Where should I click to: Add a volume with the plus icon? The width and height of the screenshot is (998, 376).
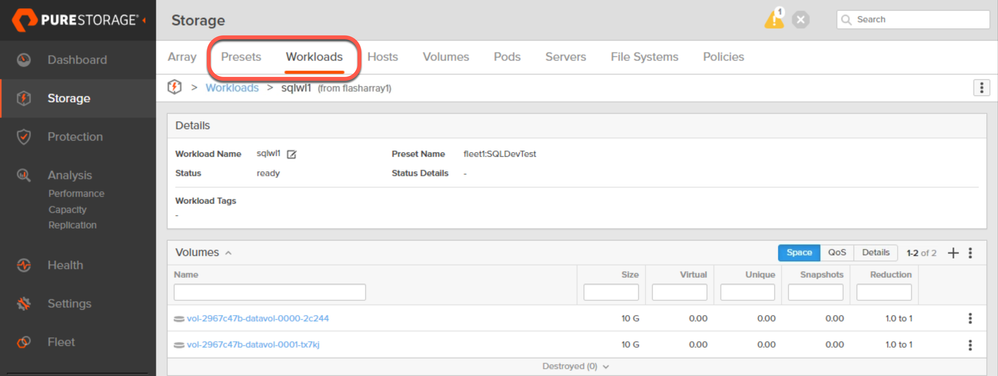pos(953,253)
